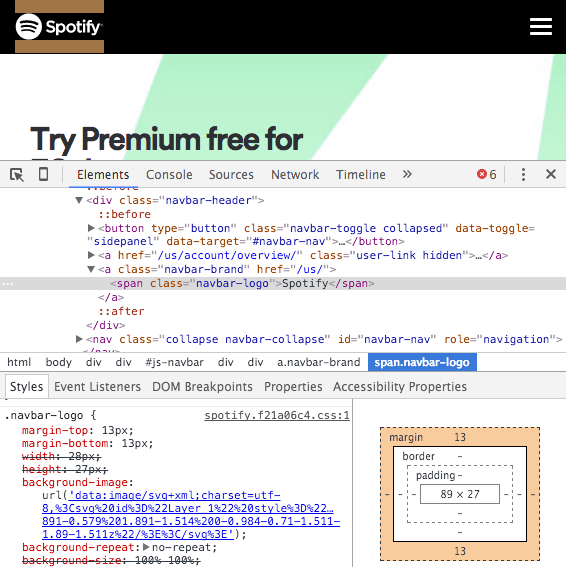Image resolution: width=566 pixels, height=567 pixels.
Task: Click the bottom margin value 13 in box model
Action: [x=460, y=551]
